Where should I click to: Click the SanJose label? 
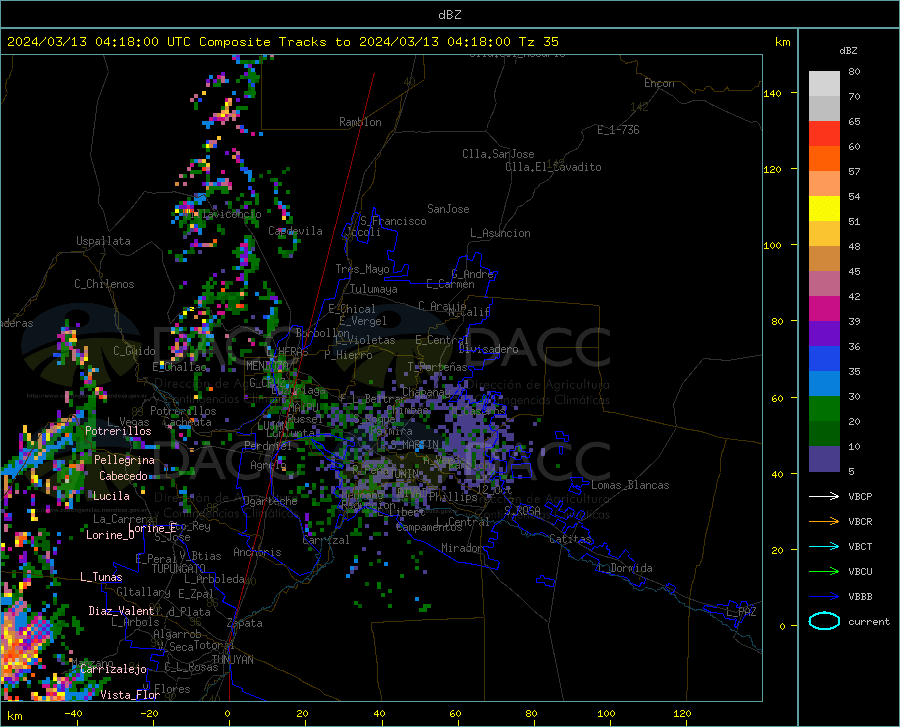[x=448, y=209]
